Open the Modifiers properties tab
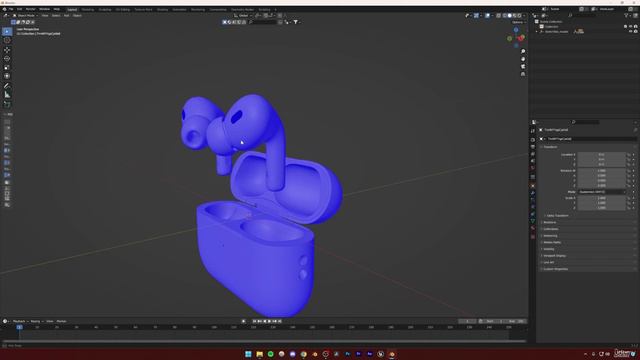640x360 pixels. (x=533, y=193)
